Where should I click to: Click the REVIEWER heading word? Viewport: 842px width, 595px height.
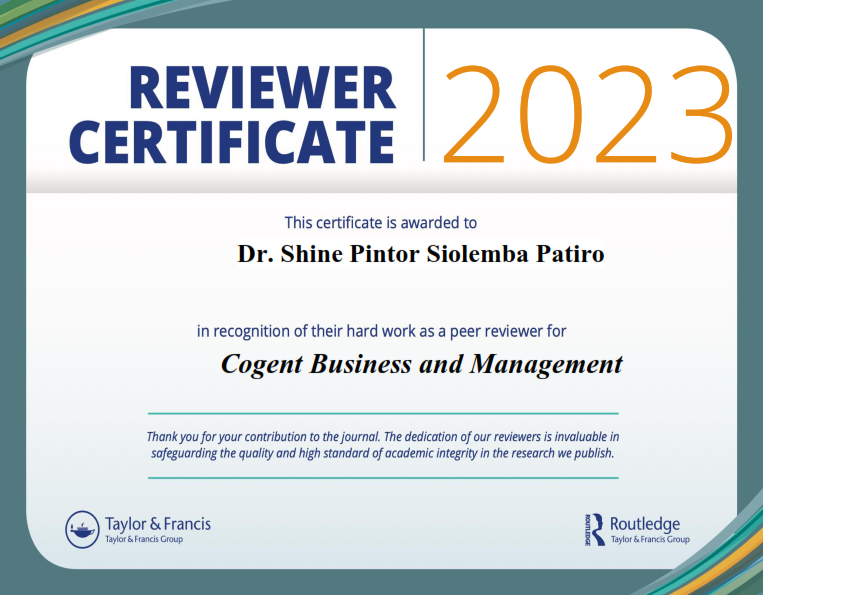pyautogui.click(x=262, y=88)
